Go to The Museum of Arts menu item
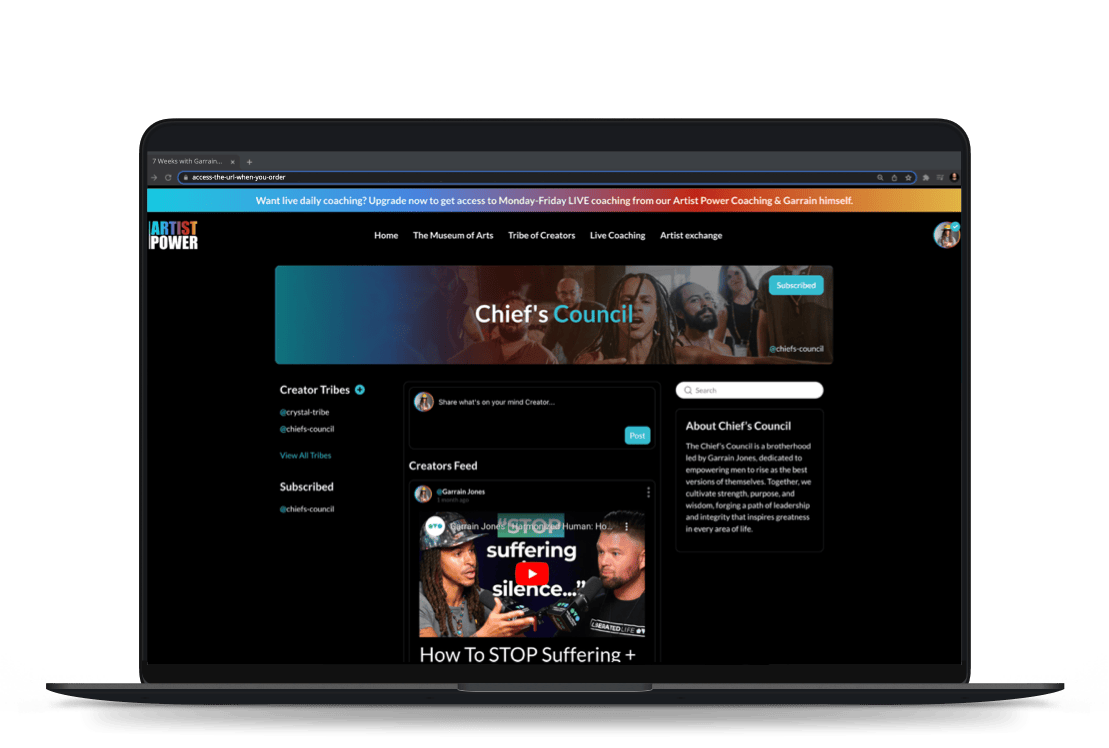Screen dimensions: 1109x748 point(453,236)
